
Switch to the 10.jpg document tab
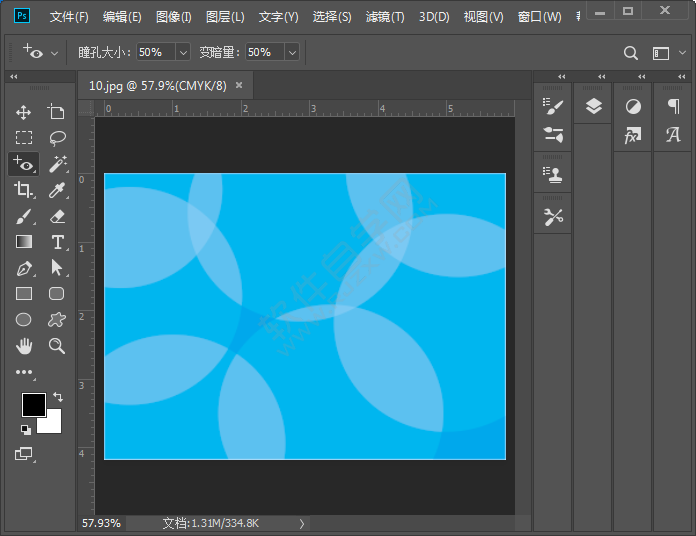tap(158, 85)
